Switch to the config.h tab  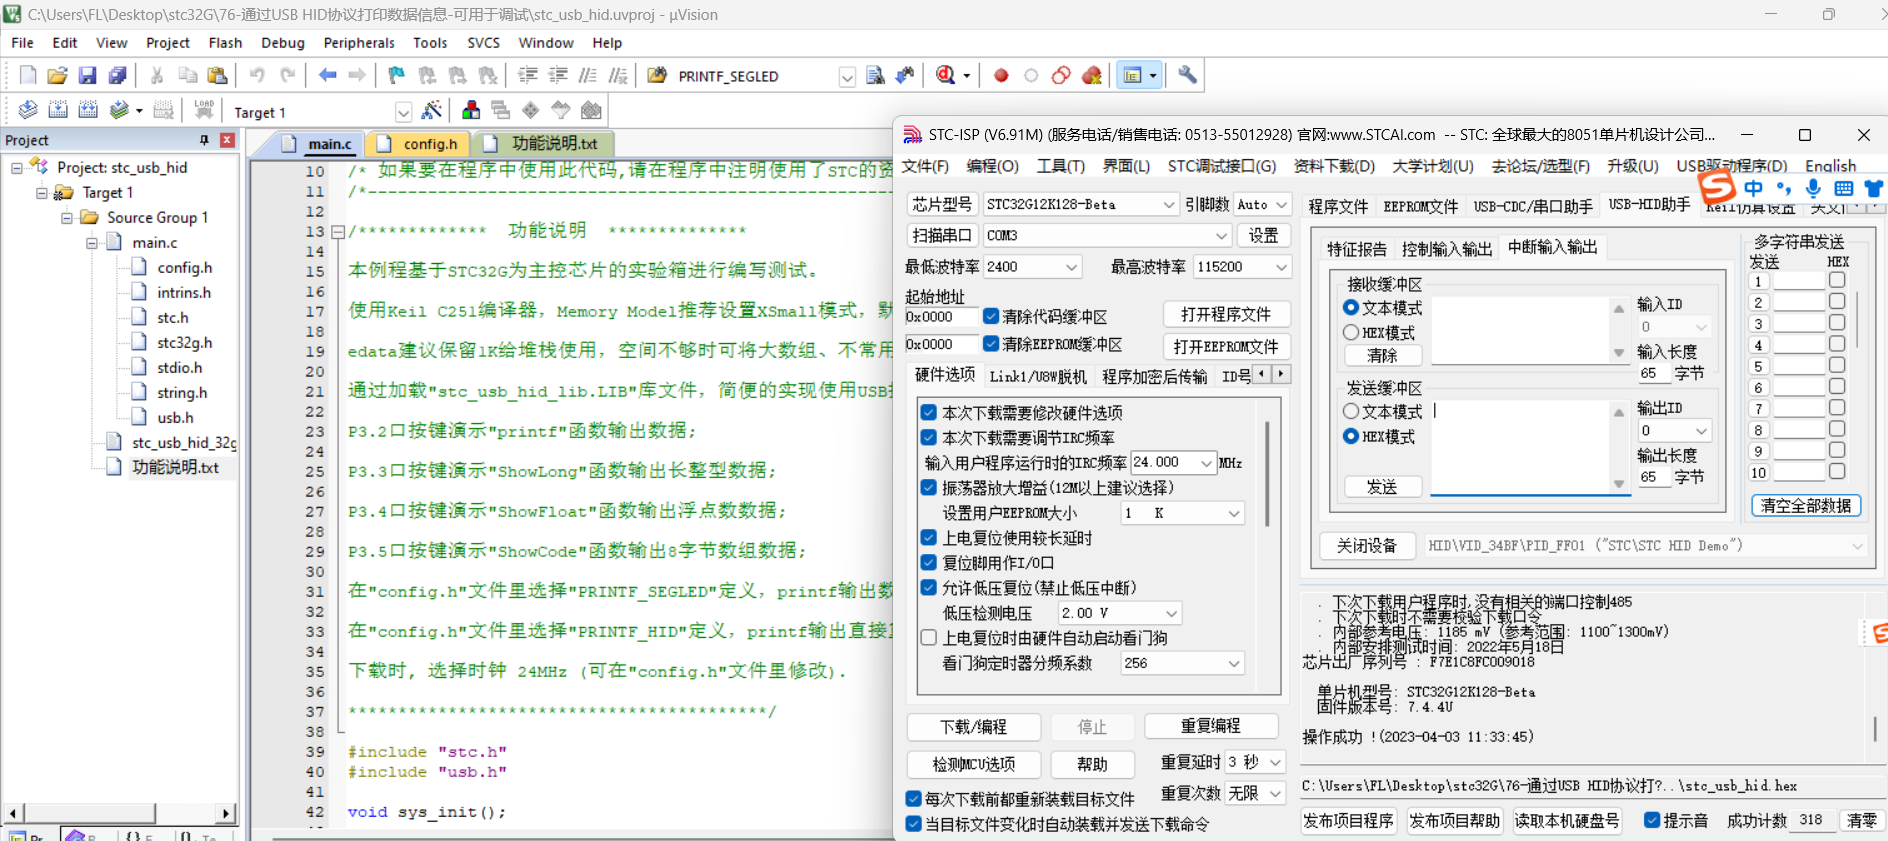420,144
